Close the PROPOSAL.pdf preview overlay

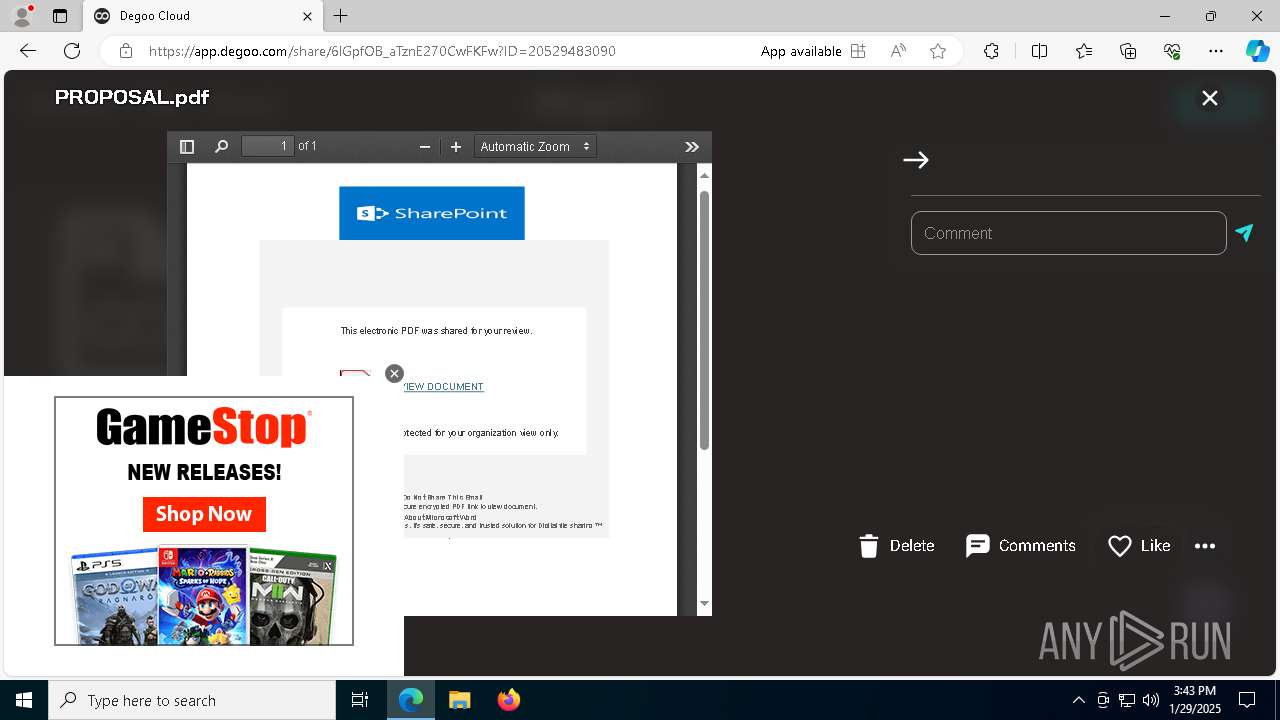pyautogui.click(x=1210, y=98)
